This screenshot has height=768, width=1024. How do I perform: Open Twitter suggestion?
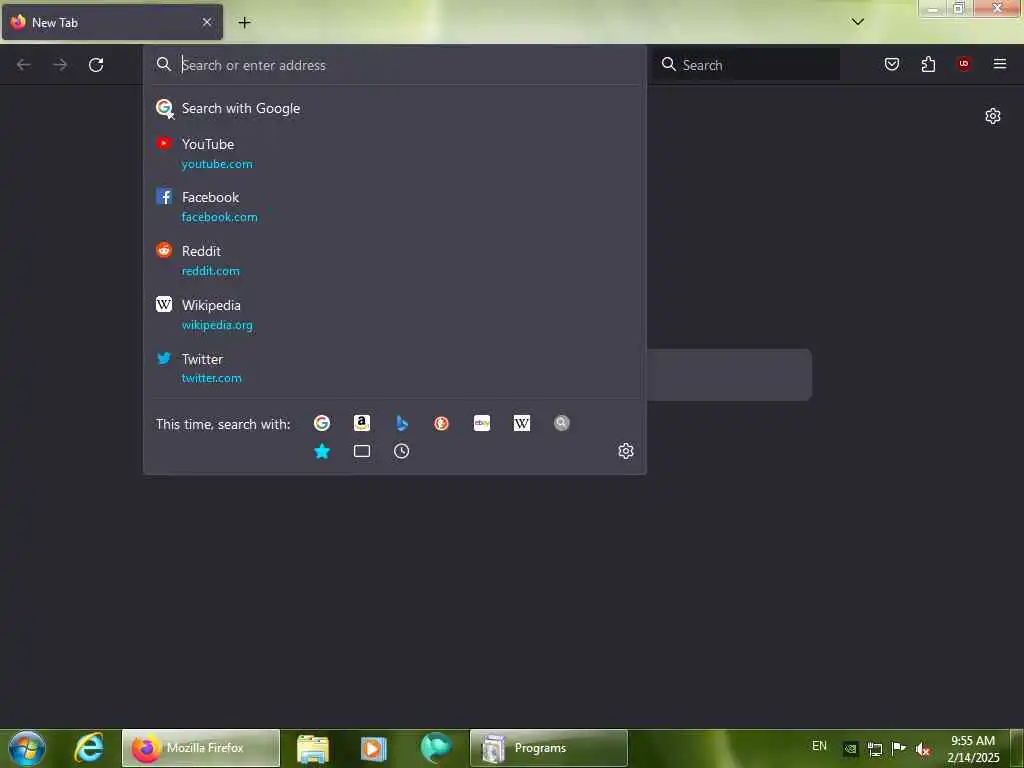point(394,368)
